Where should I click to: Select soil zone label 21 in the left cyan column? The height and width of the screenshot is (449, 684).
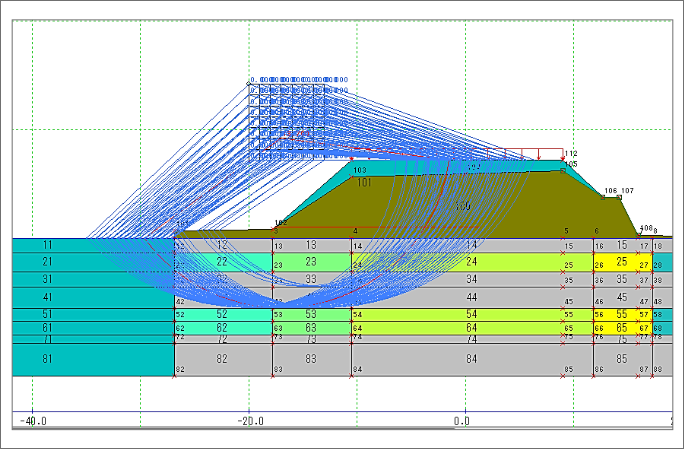(47, 261)
